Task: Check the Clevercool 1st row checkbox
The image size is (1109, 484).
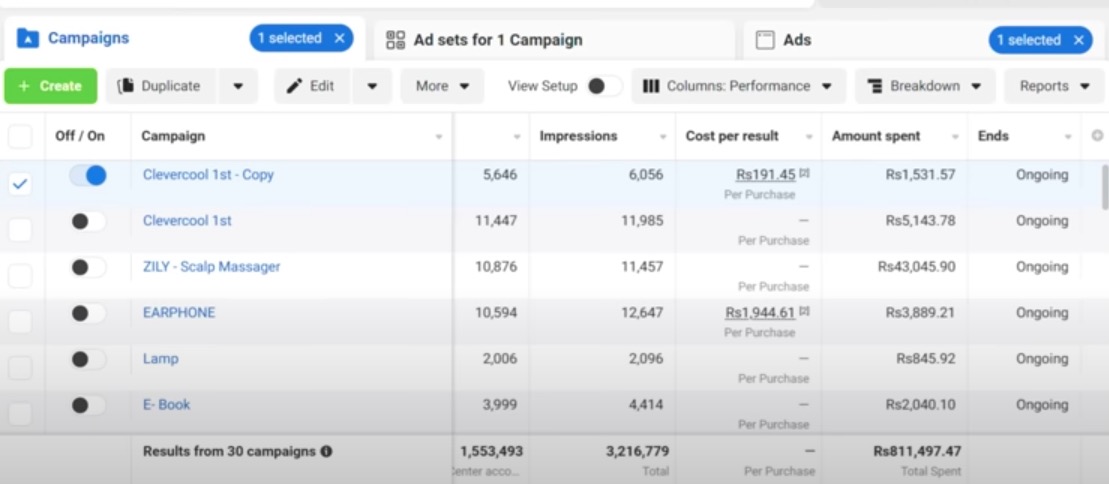Action: 20,229
